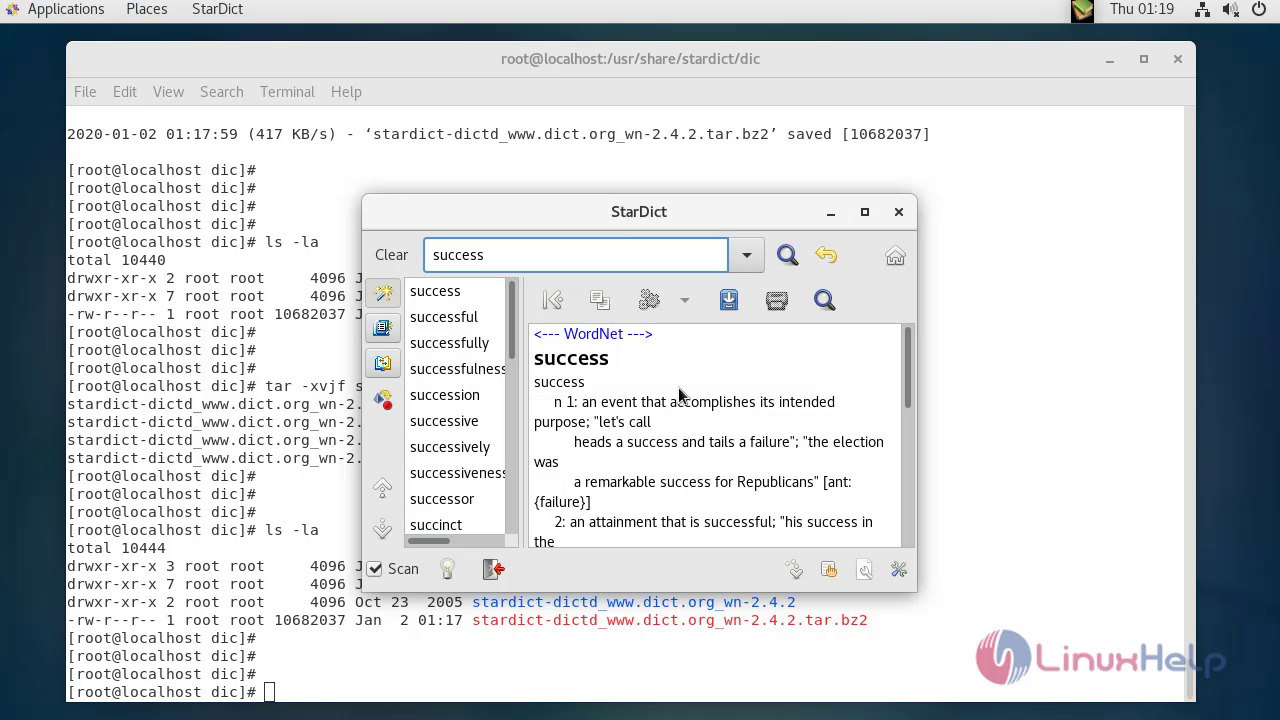
Task: Toggle the Scan checkbox
Action: (x=375, y=569)
